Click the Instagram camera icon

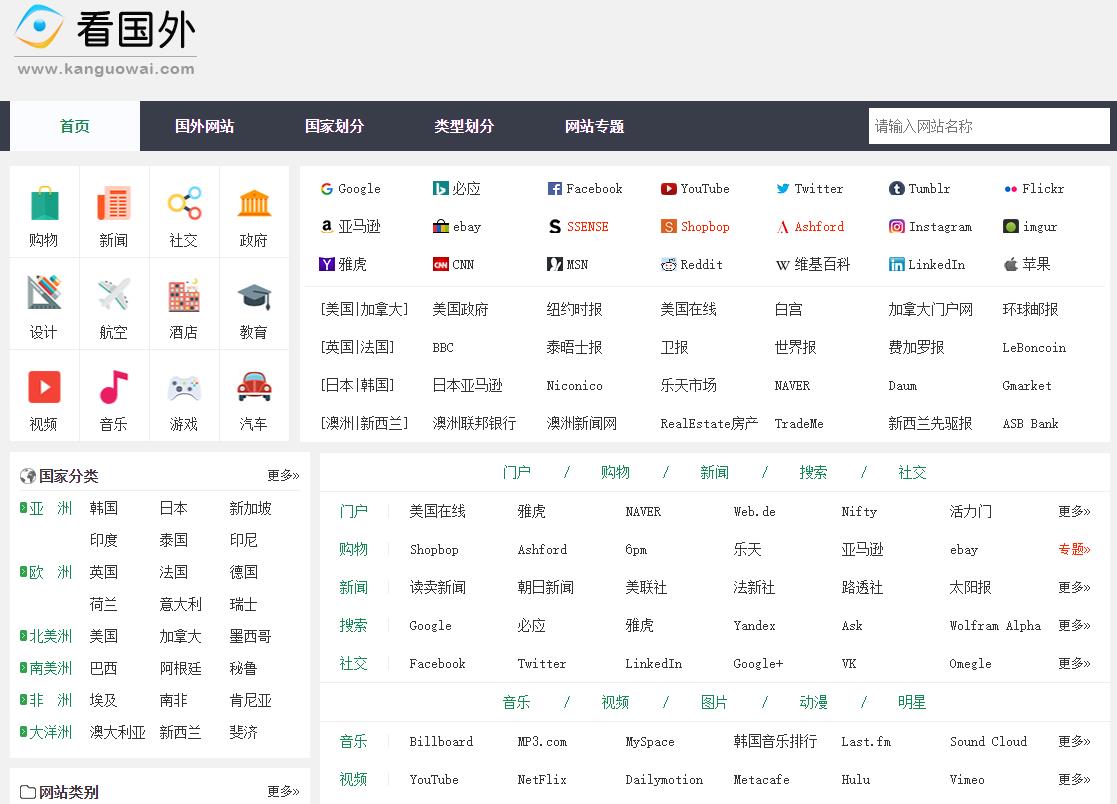pyautogui.click(x=896, y=226)
